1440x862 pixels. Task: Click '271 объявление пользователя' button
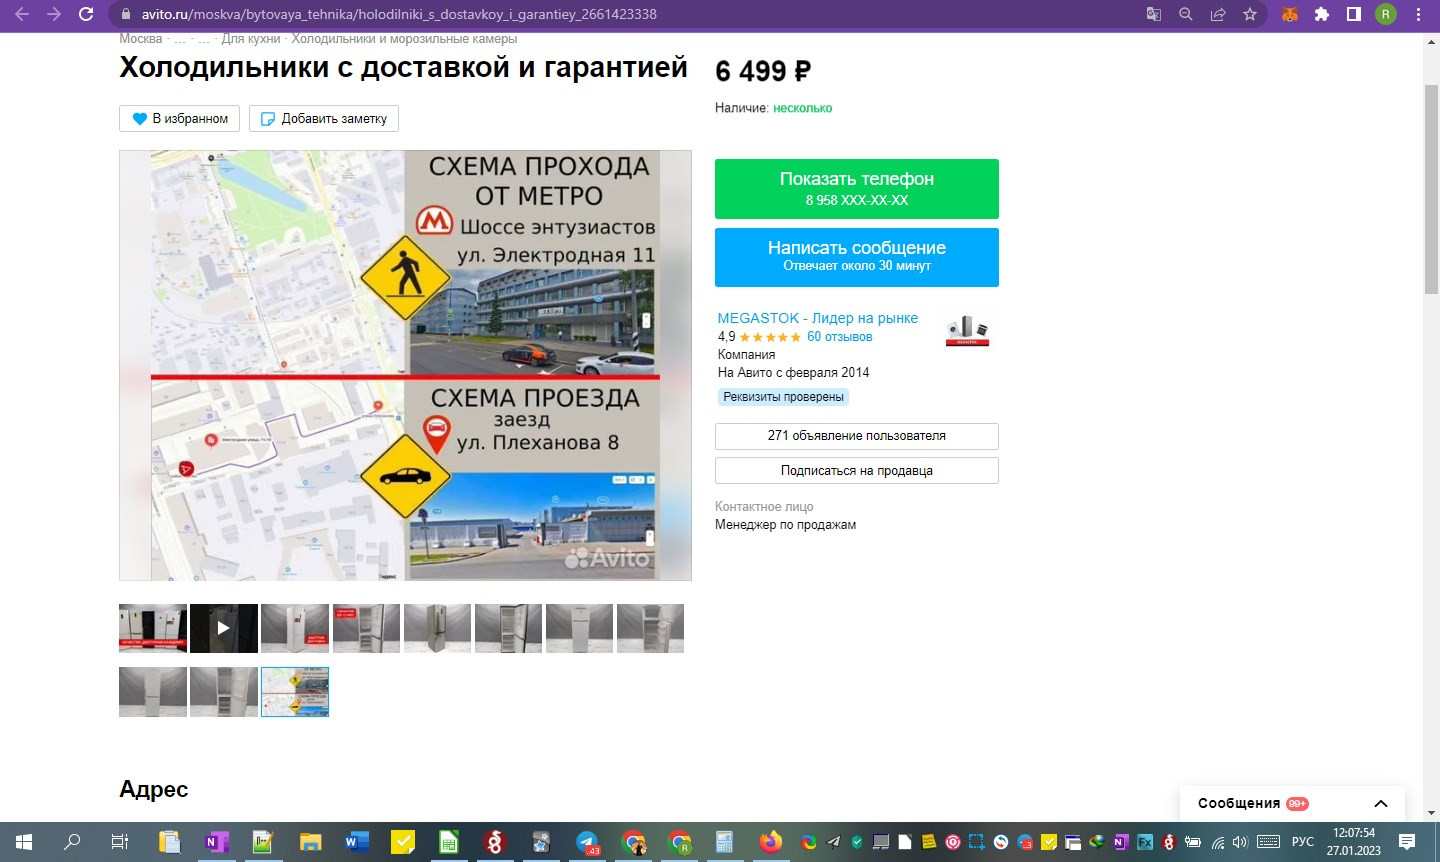[x=857, y=436]
